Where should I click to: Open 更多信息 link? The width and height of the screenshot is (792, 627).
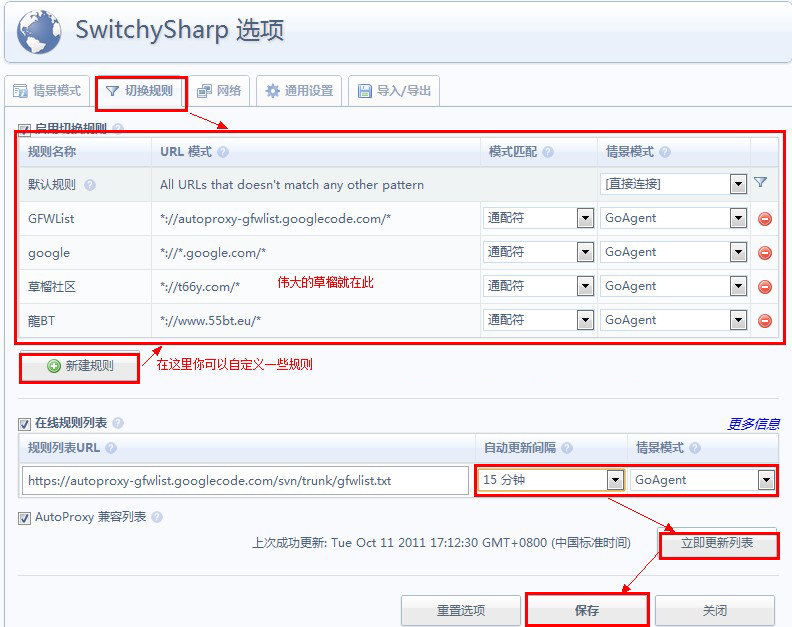(x=753, y=424)
